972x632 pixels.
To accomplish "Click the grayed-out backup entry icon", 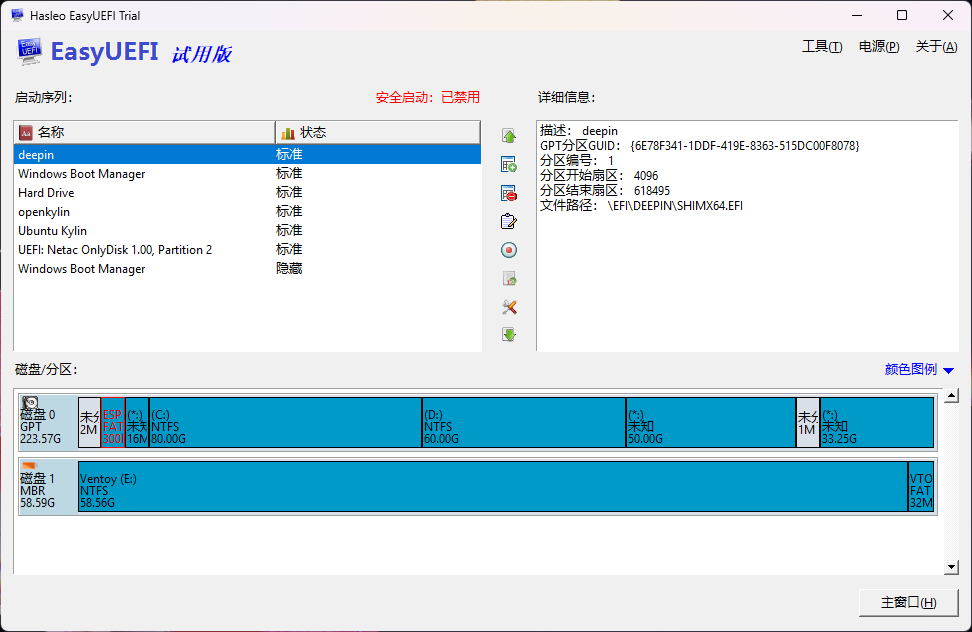I will pyautogui.click(x=509, y=279).
